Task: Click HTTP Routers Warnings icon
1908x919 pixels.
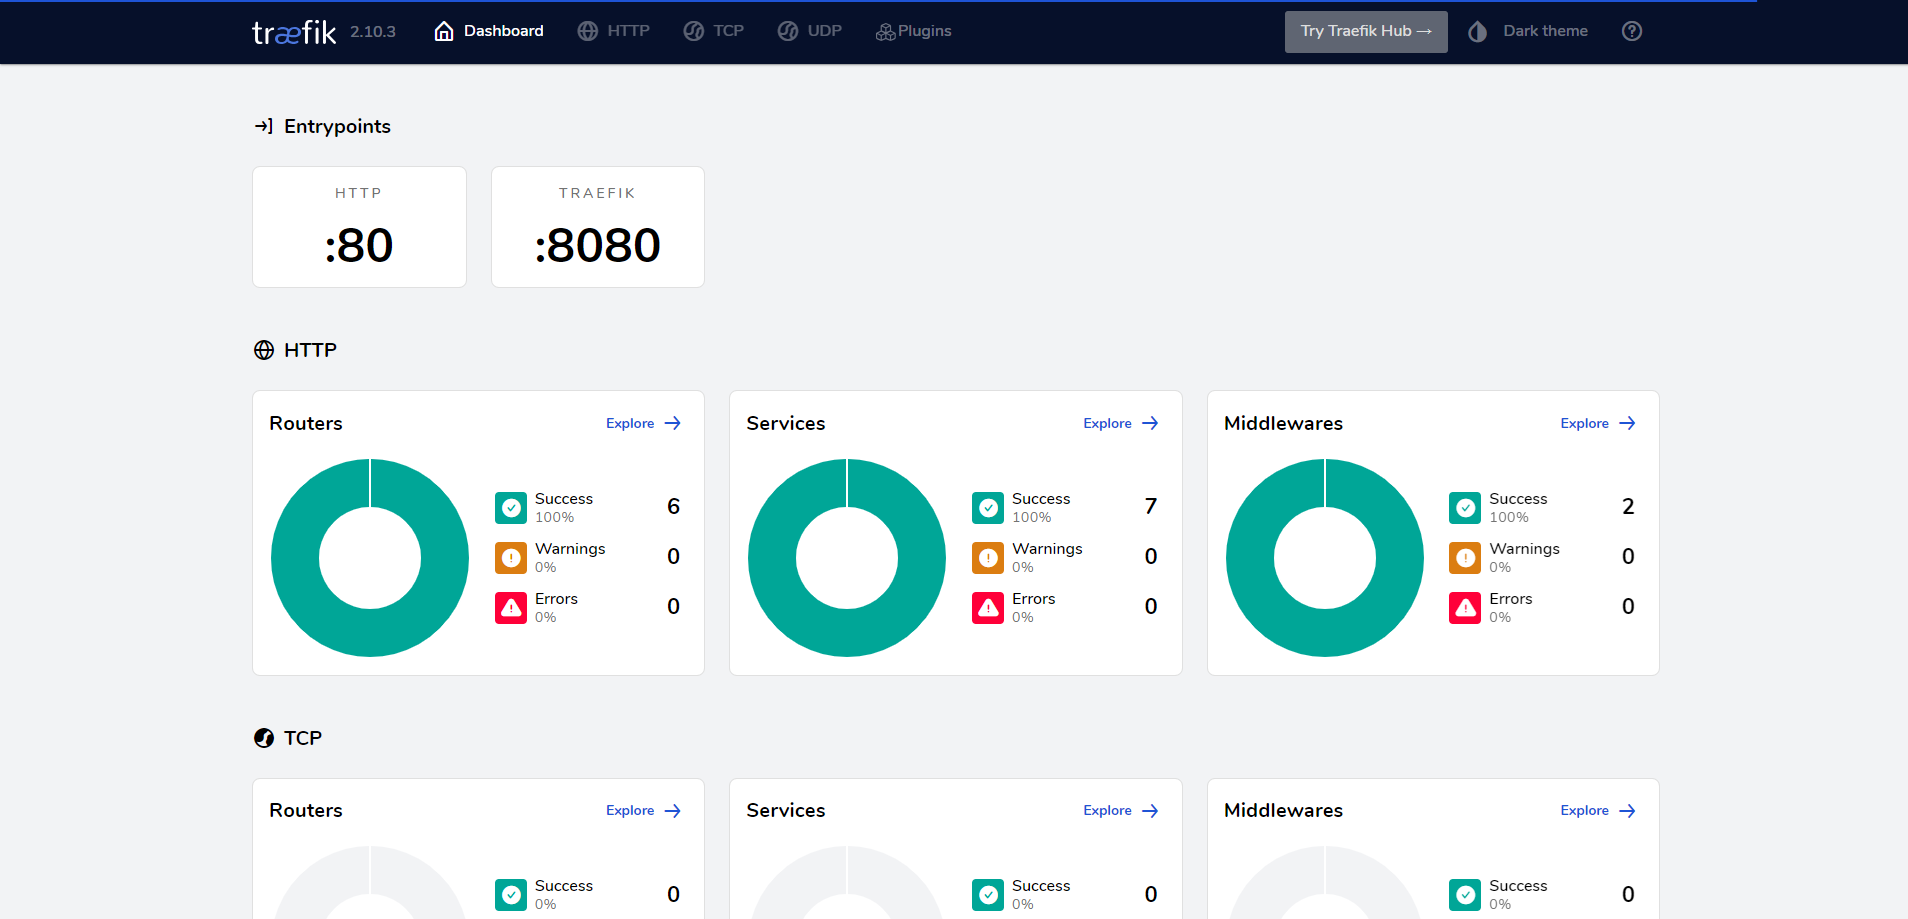Action: point(511,558)
